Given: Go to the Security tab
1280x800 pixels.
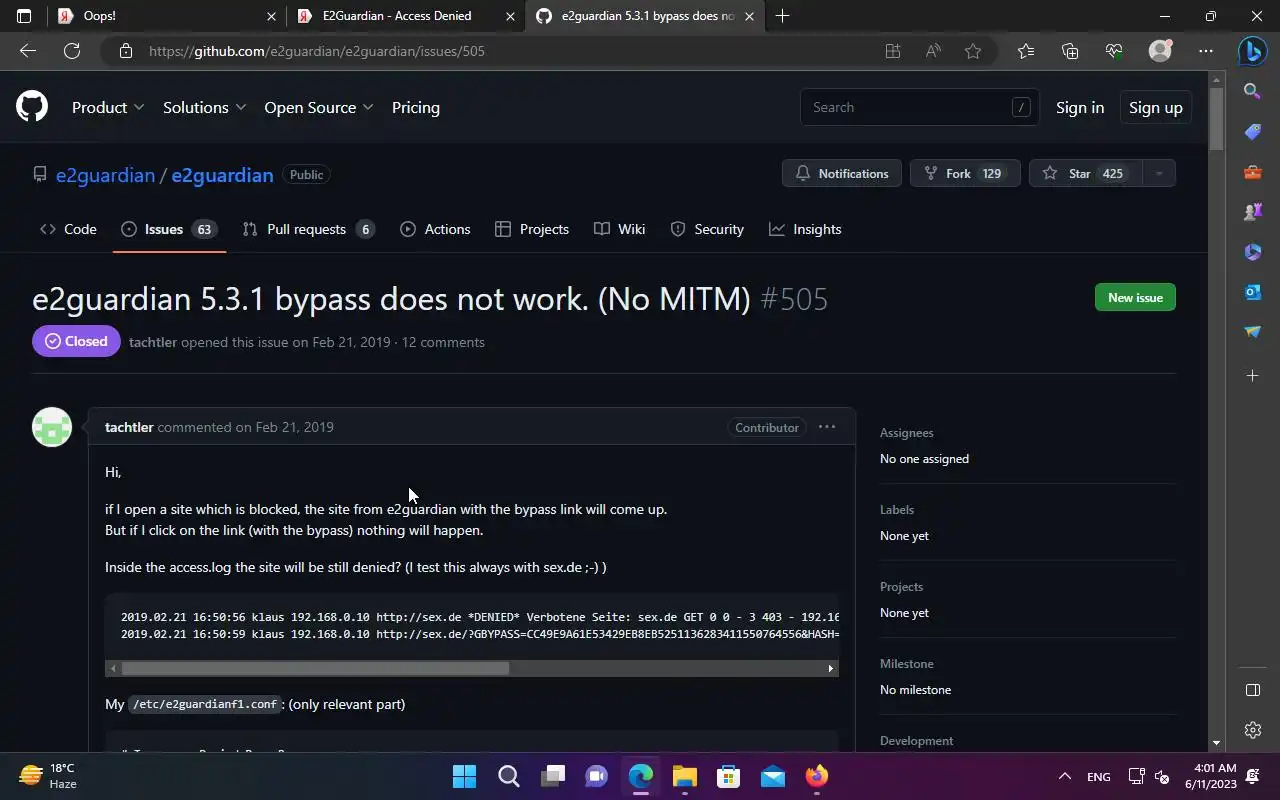Looking at the screenshot, I should (707, 229).
